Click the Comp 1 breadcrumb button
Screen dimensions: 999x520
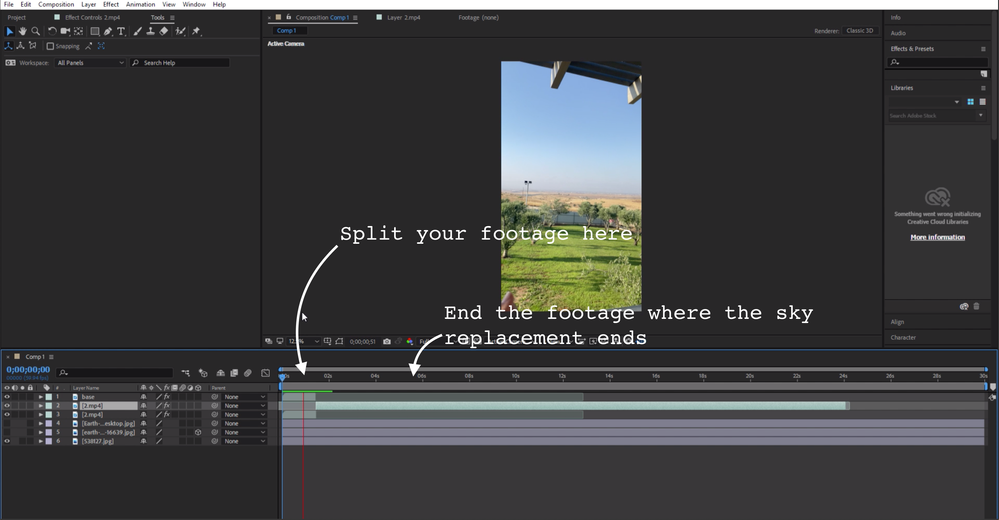pos(290,31)
